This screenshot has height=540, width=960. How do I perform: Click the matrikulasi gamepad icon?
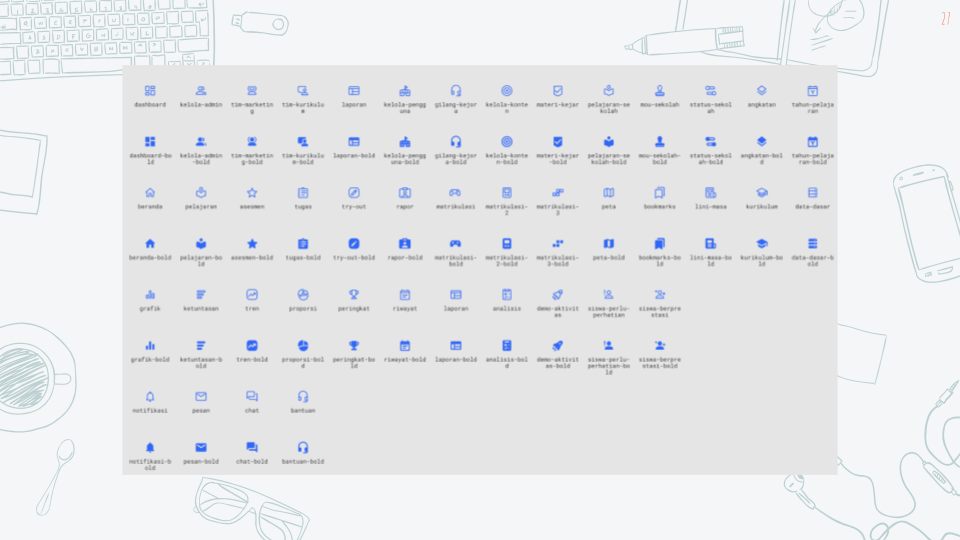point(456,193)
